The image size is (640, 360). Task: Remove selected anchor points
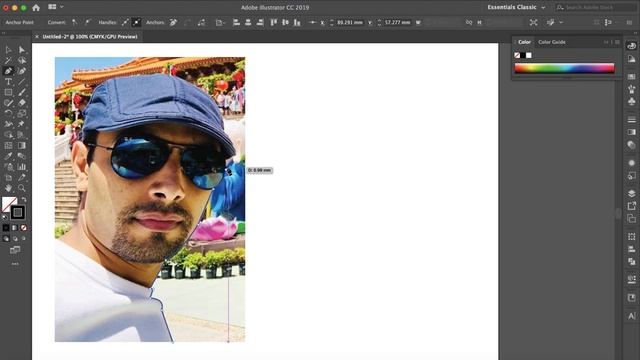pos(173,22)
